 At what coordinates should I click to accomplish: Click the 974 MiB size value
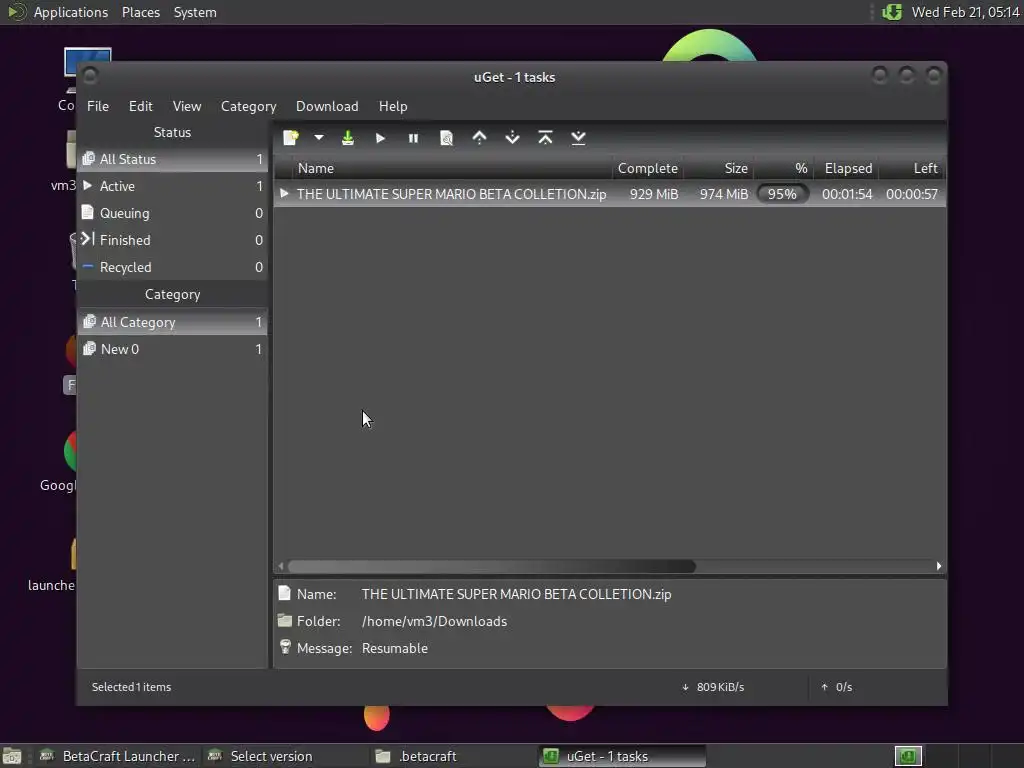[724, 194]
